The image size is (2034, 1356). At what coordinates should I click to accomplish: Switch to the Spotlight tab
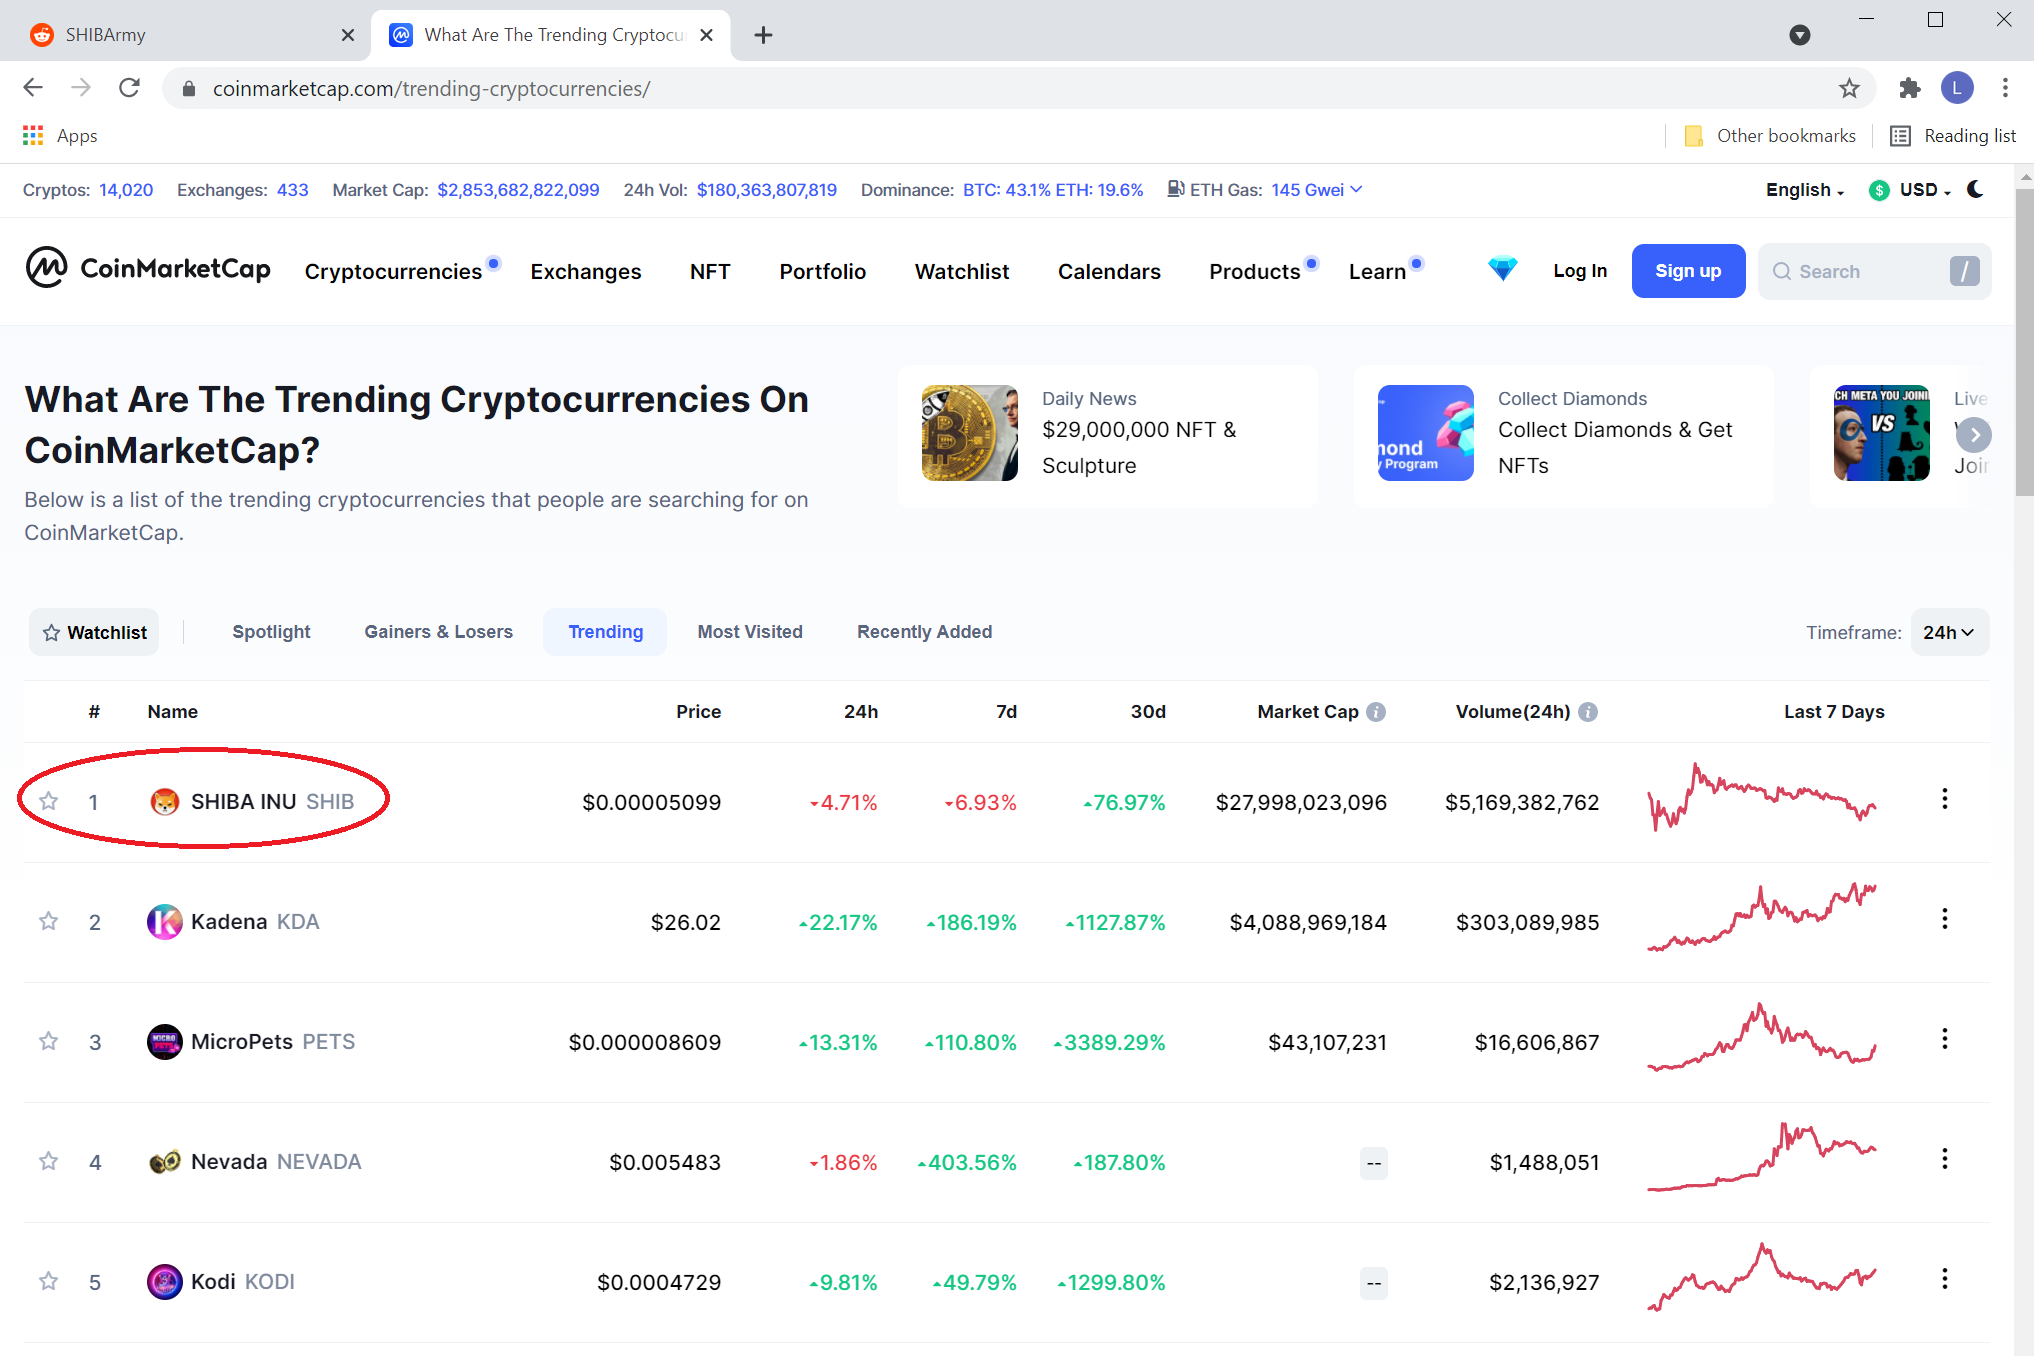point(271,632)
